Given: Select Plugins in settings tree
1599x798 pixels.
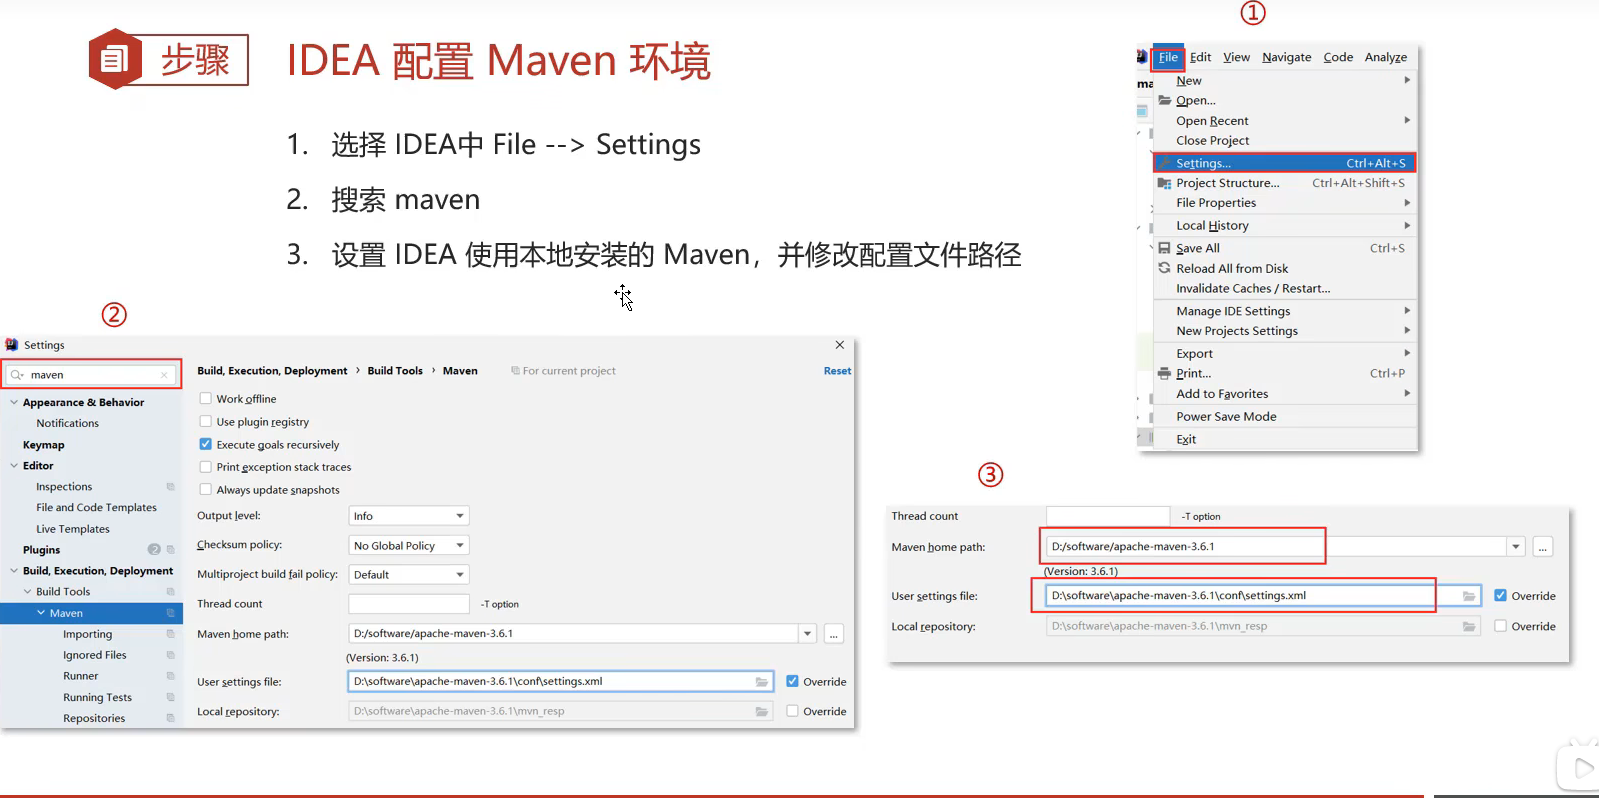Looking at the screenshot, I should click(42, 550).
